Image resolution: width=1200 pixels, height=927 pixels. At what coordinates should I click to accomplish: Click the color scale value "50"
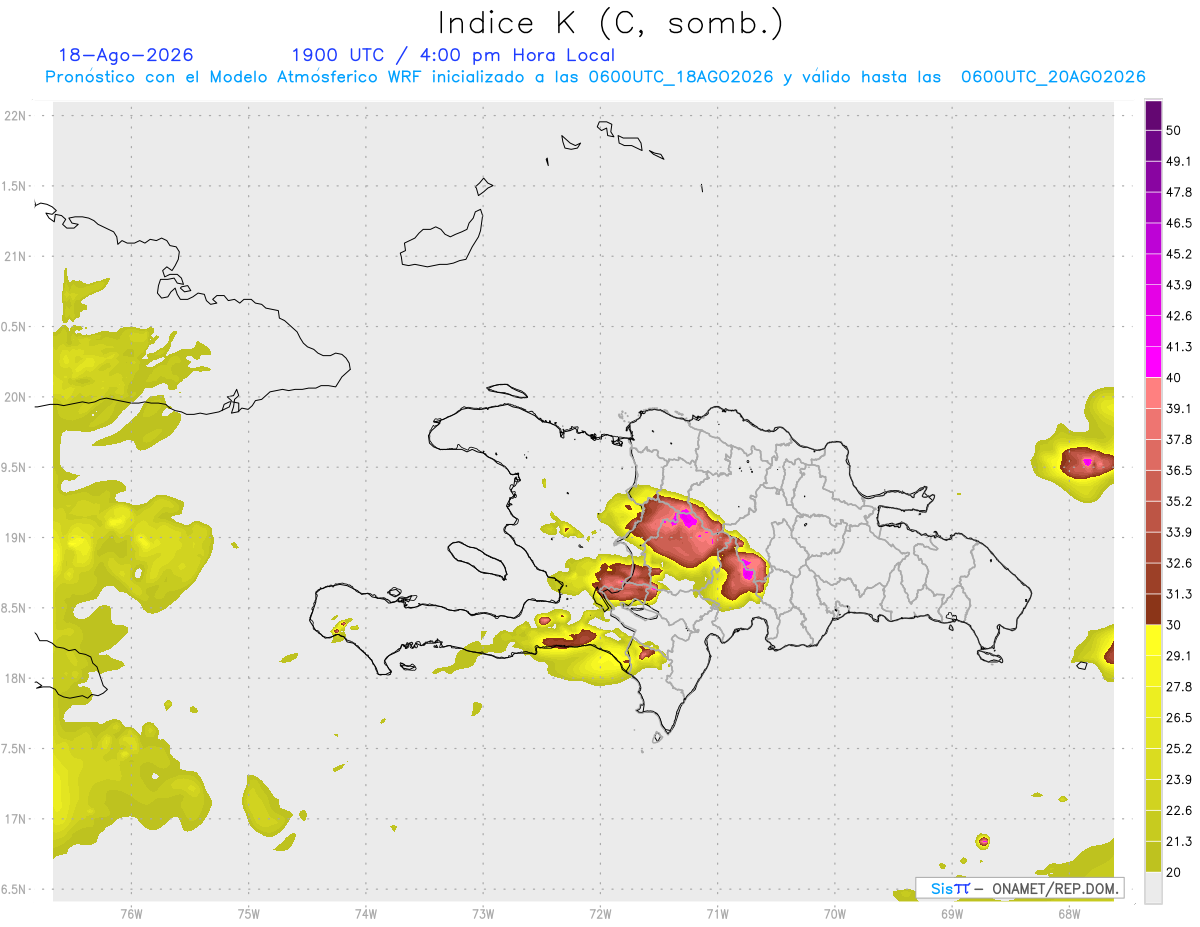(1174, 130)
